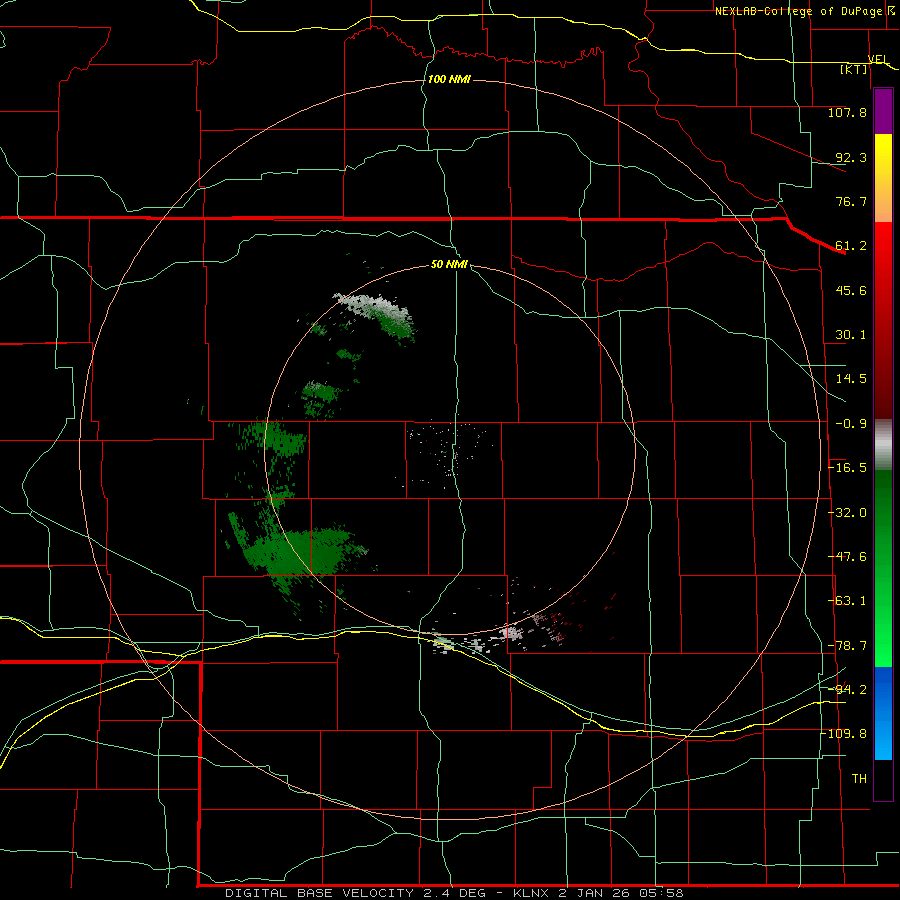This screenshot has width=900, height=900.
Task: Click DIGITAL BASE VELOCITY in the caption
Action: point(319,893)
